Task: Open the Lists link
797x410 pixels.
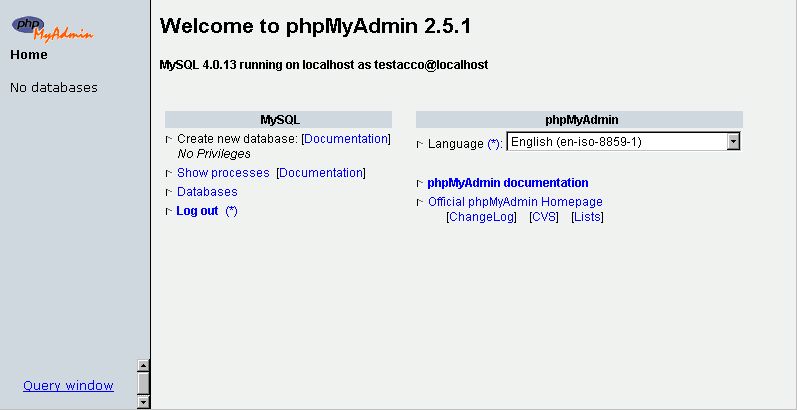Action: [x=588, y=217]
